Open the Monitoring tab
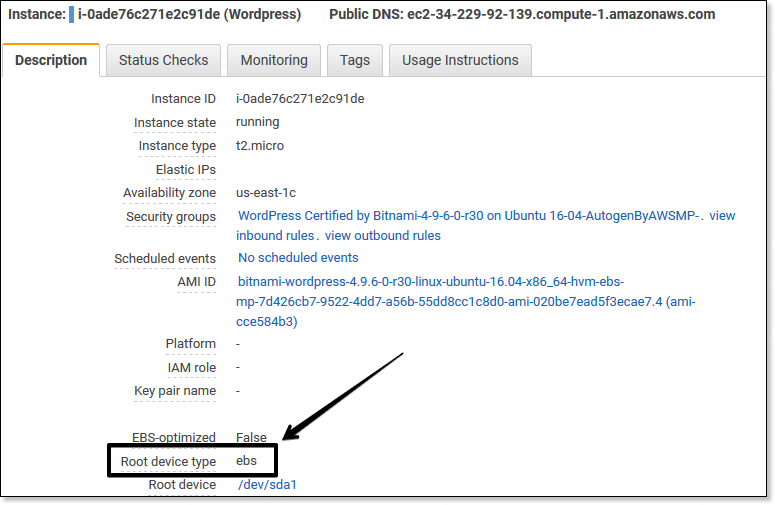Screen dimensions: 775x505 point(274,60)
